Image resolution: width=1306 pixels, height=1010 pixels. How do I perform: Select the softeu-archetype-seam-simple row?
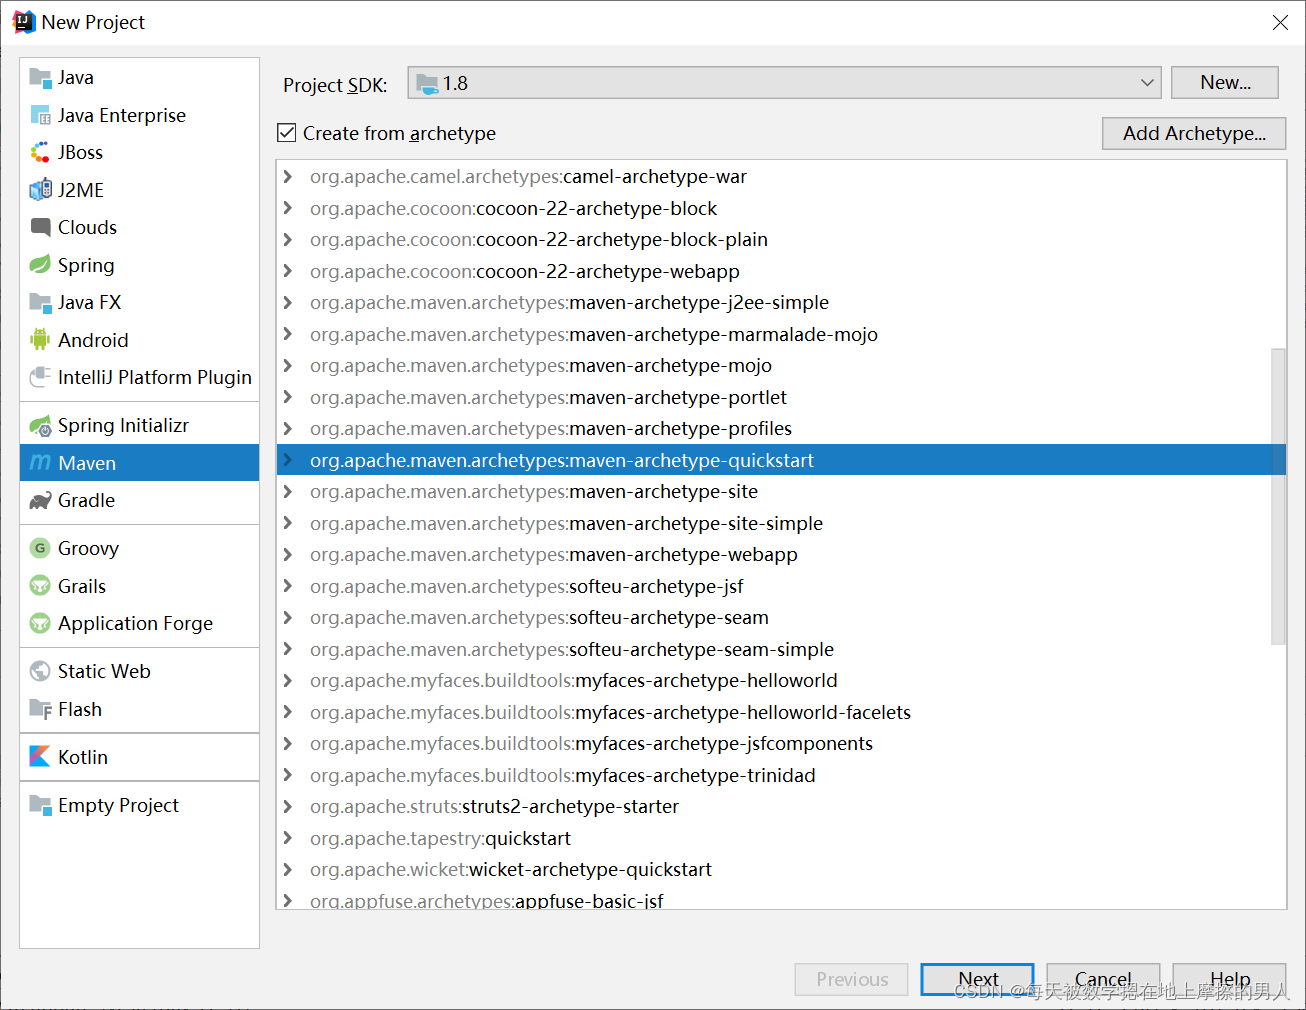781,649
